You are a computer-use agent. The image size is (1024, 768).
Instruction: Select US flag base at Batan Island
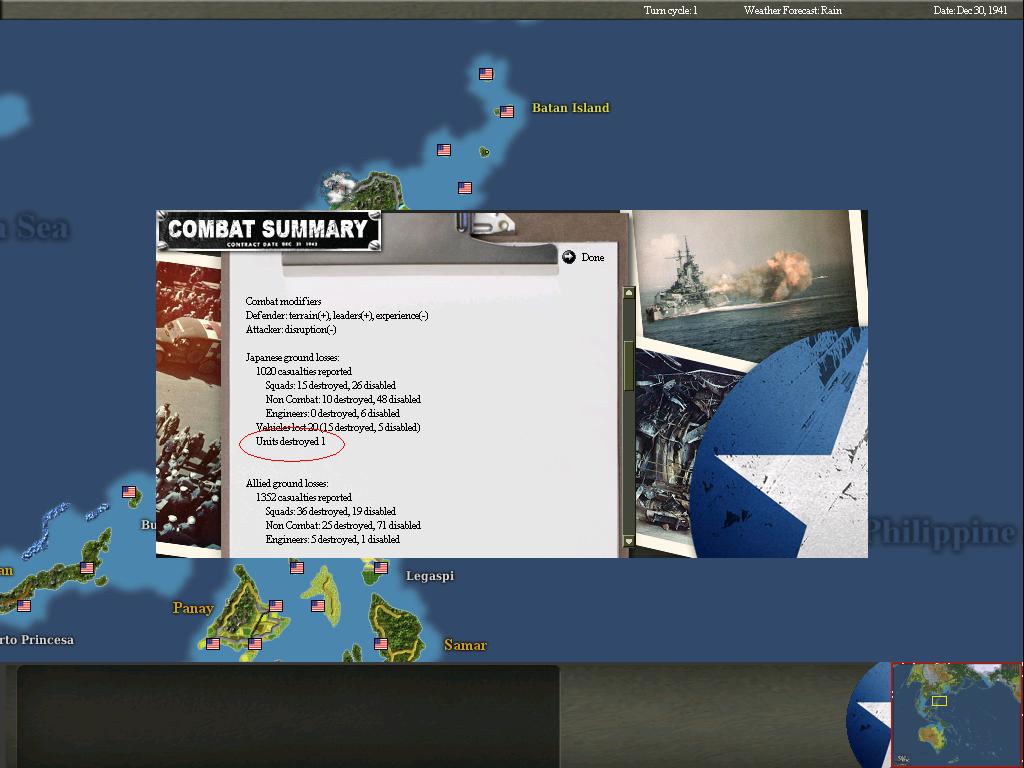coord(507,112)
